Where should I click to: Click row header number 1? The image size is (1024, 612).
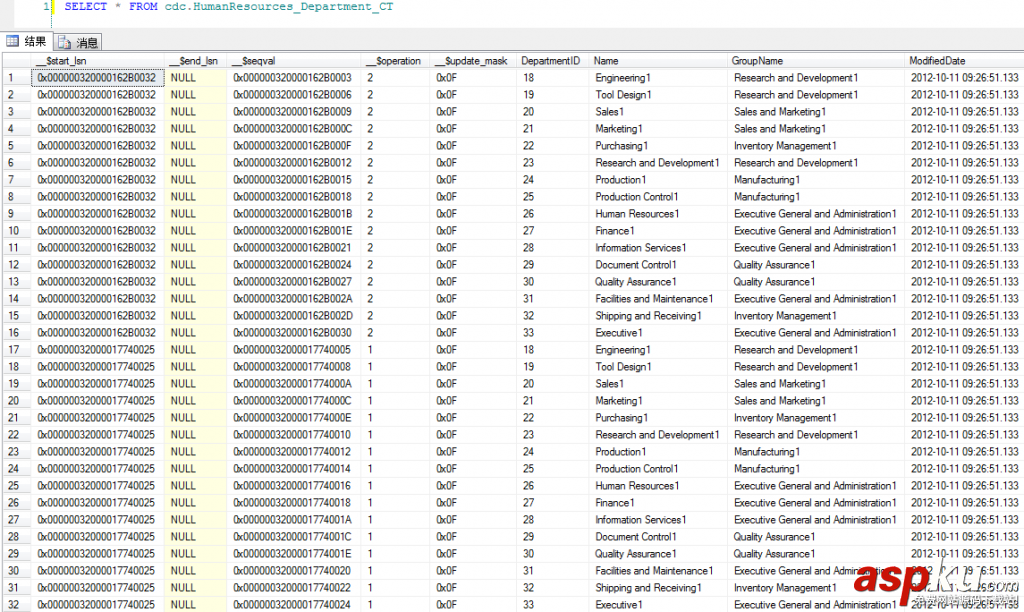point(16,78)
